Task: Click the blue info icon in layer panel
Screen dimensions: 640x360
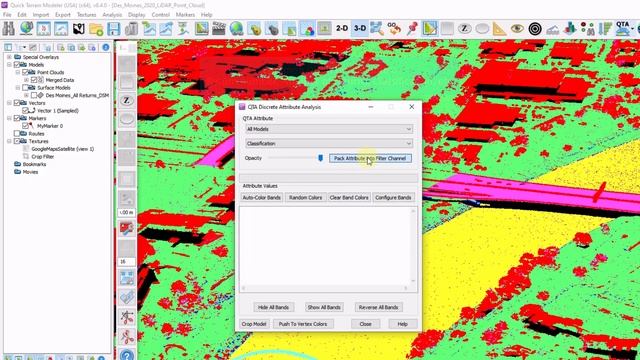Action: click(x=106, y=47)
